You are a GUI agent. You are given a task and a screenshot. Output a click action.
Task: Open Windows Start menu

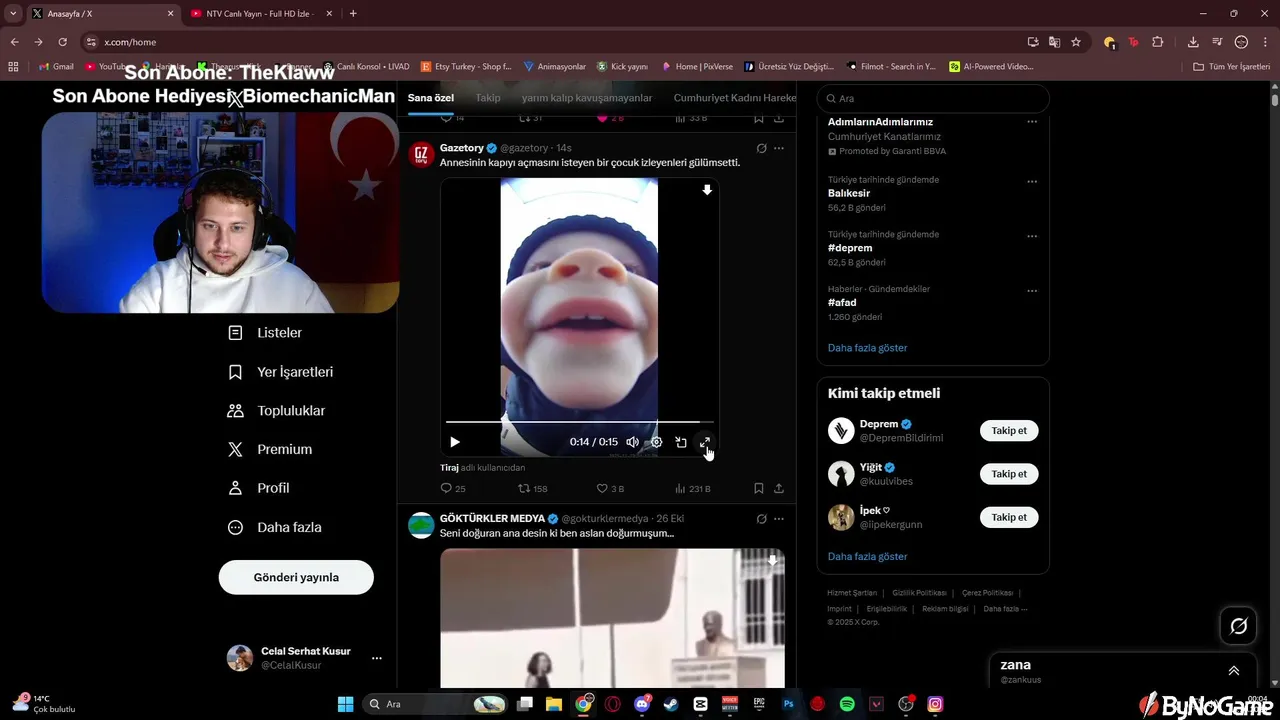coord(345,704)
